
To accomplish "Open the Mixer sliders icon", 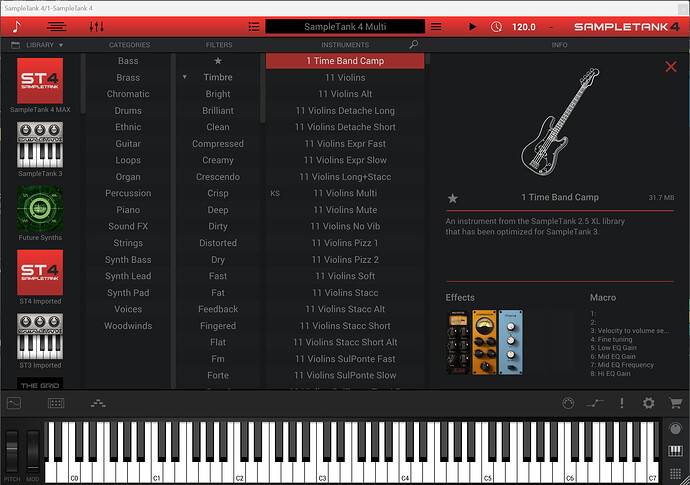I will click(96, 27).
